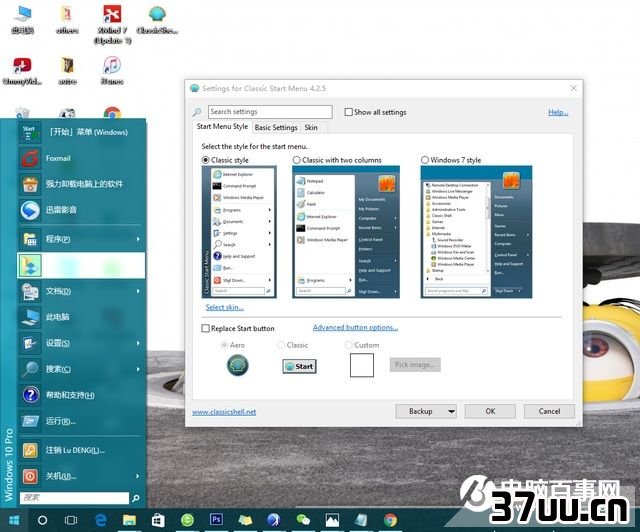Click the empty Custom image preview box

362,365
